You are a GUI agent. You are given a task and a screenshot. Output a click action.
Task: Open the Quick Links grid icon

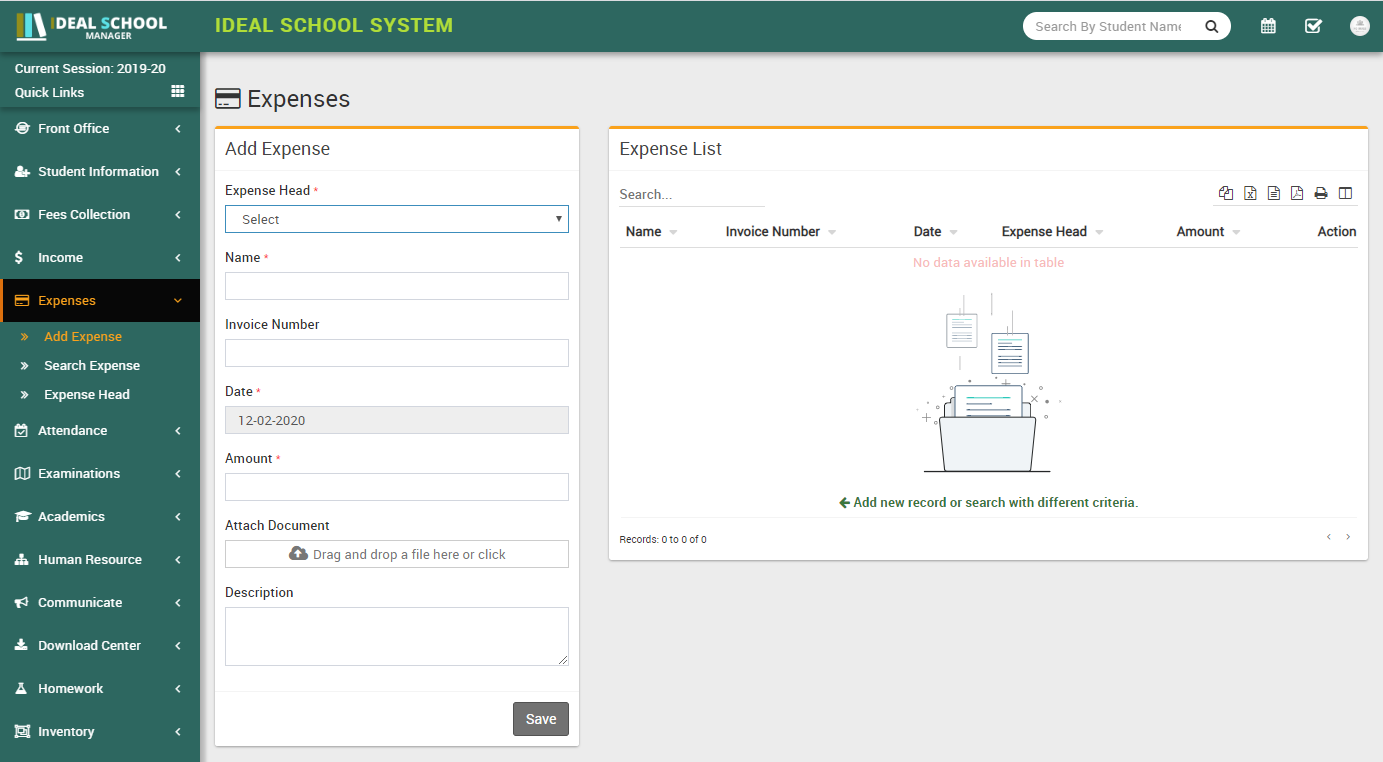pos(178,91)
